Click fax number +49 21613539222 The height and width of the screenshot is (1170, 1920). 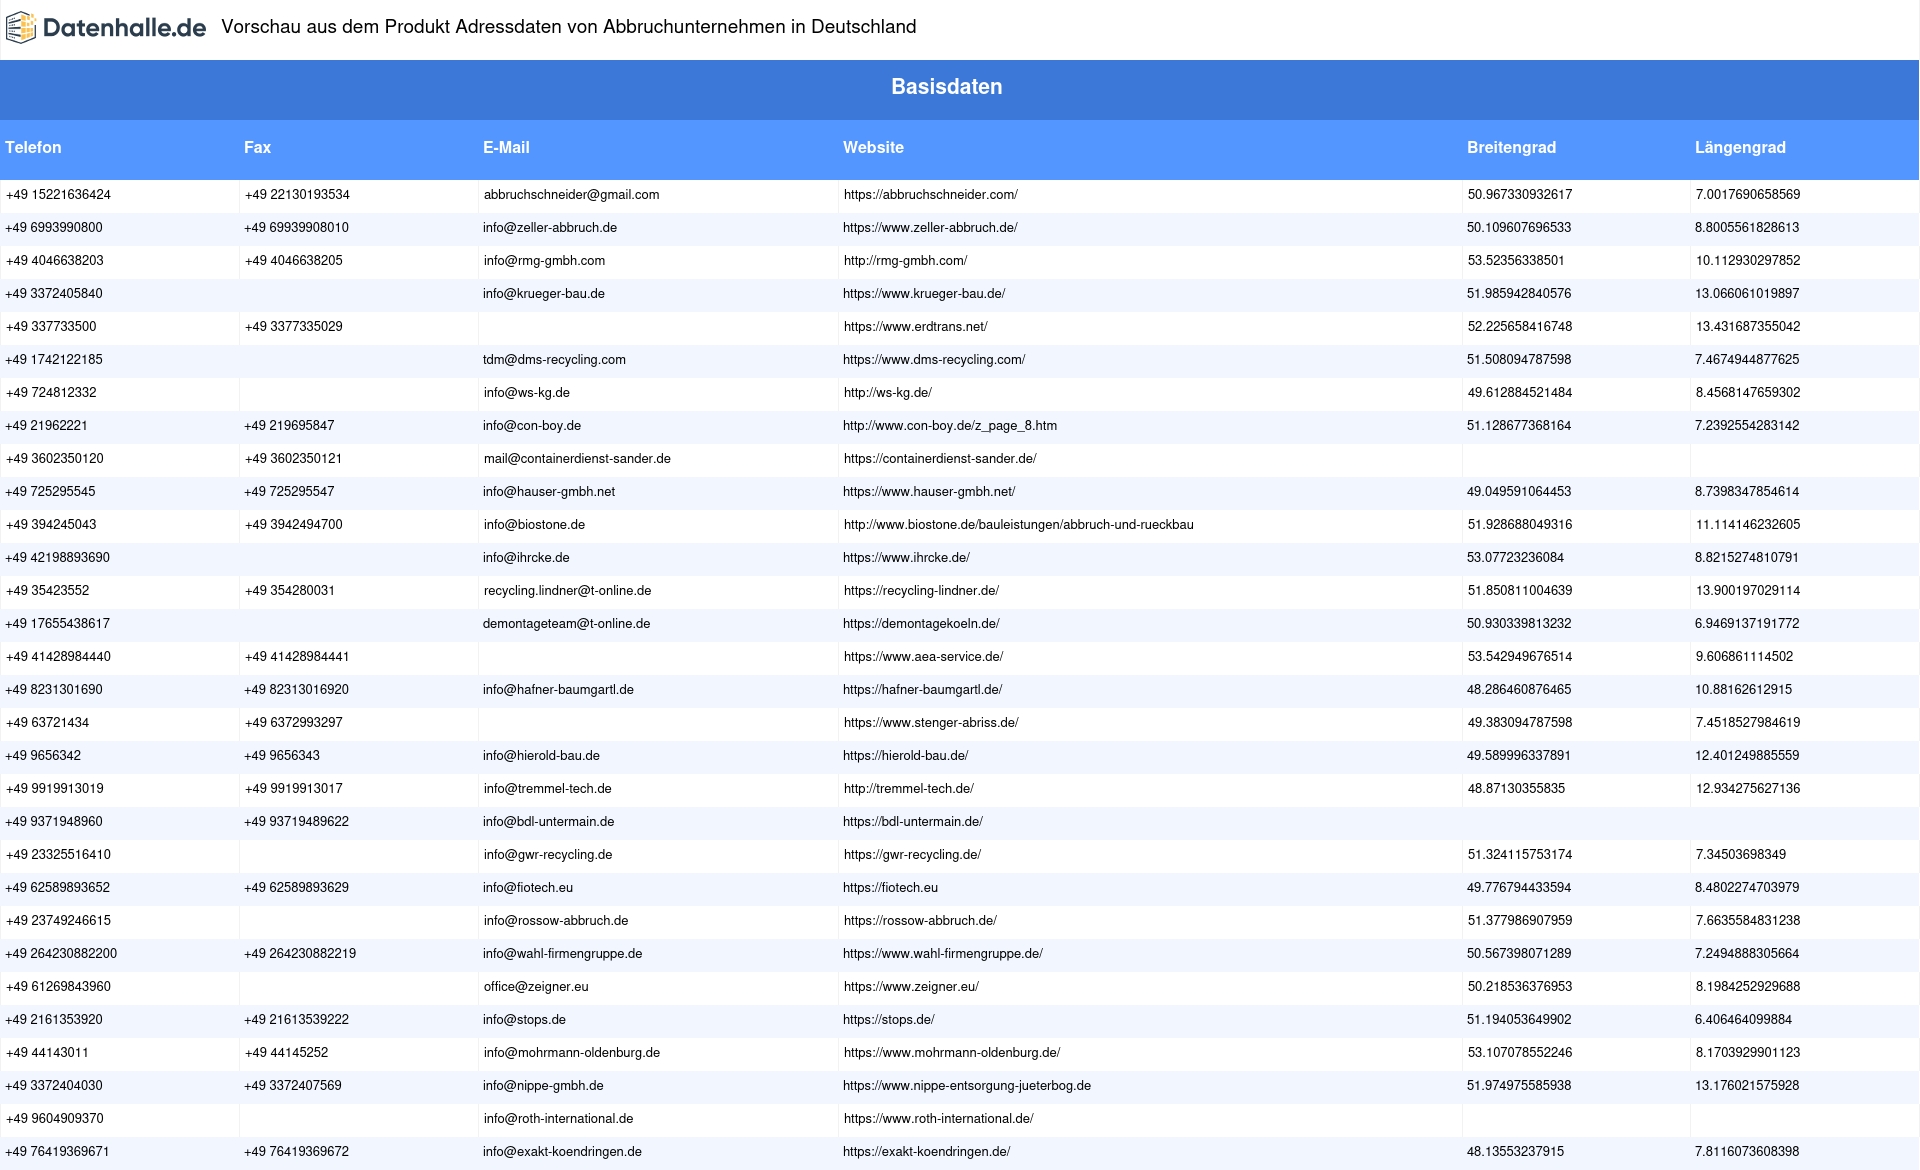click(296, 1020)
